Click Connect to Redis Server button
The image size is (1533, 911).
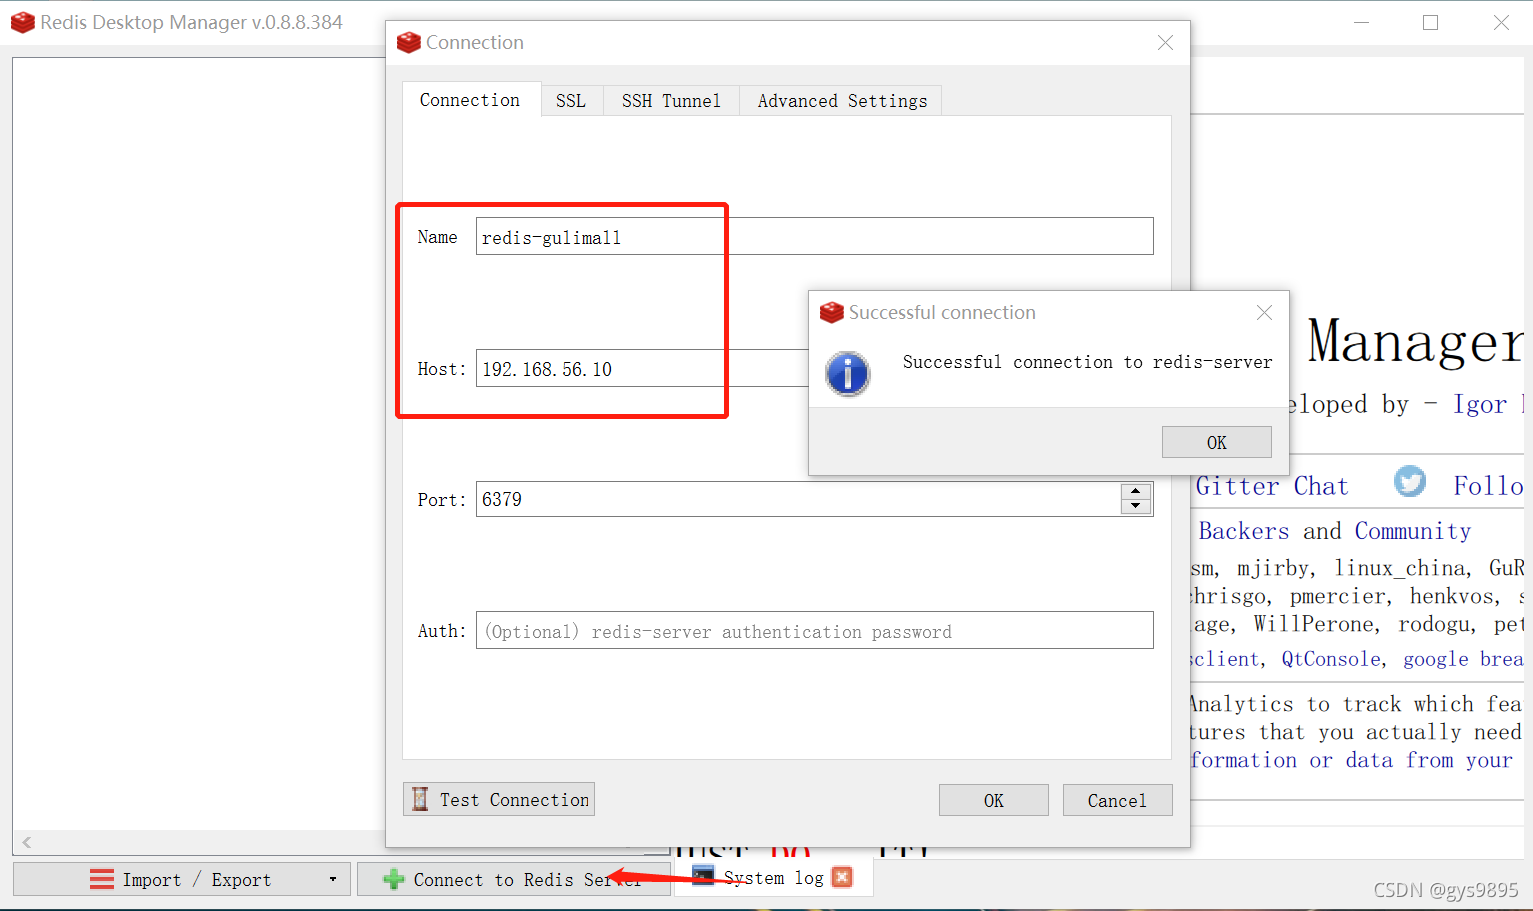click(x=513, y=879)
